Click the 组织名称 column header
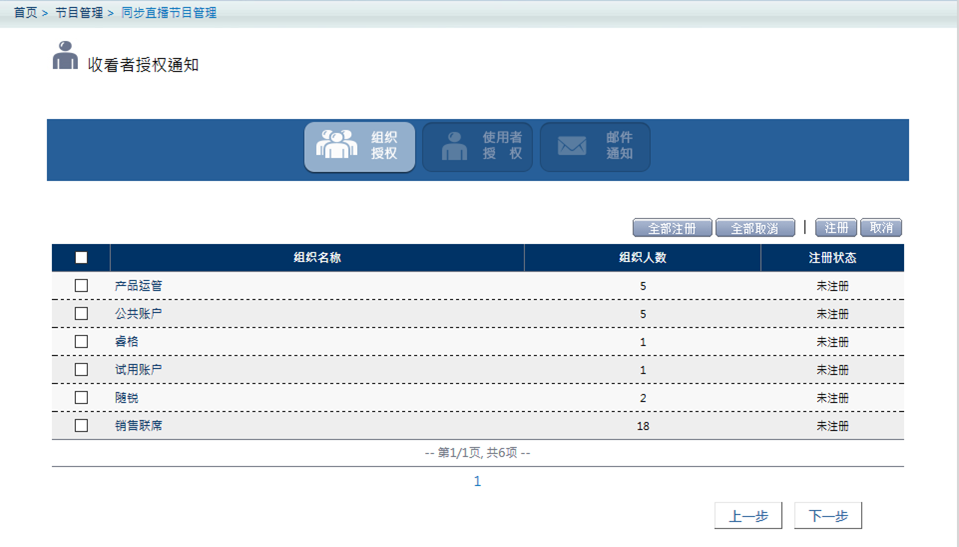Viewport: 959px width, 547px height. click(x=317, y=258)
